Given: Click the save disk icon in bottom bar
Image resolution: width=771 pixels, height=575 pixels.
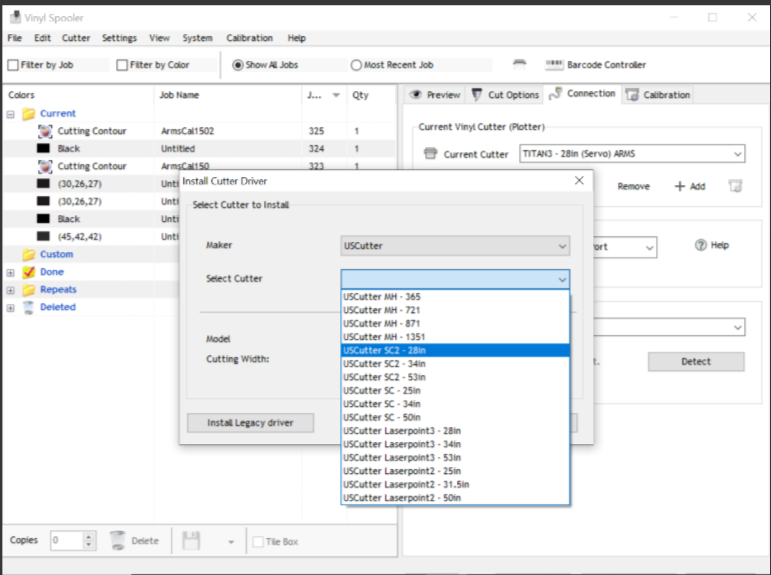Looking at the screenshot, I should click(x=191, y=541).
